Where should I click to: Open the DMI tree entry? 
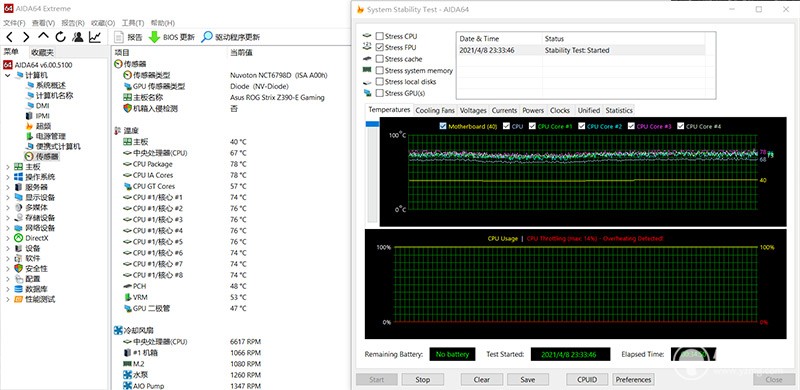tap(42, 106)
